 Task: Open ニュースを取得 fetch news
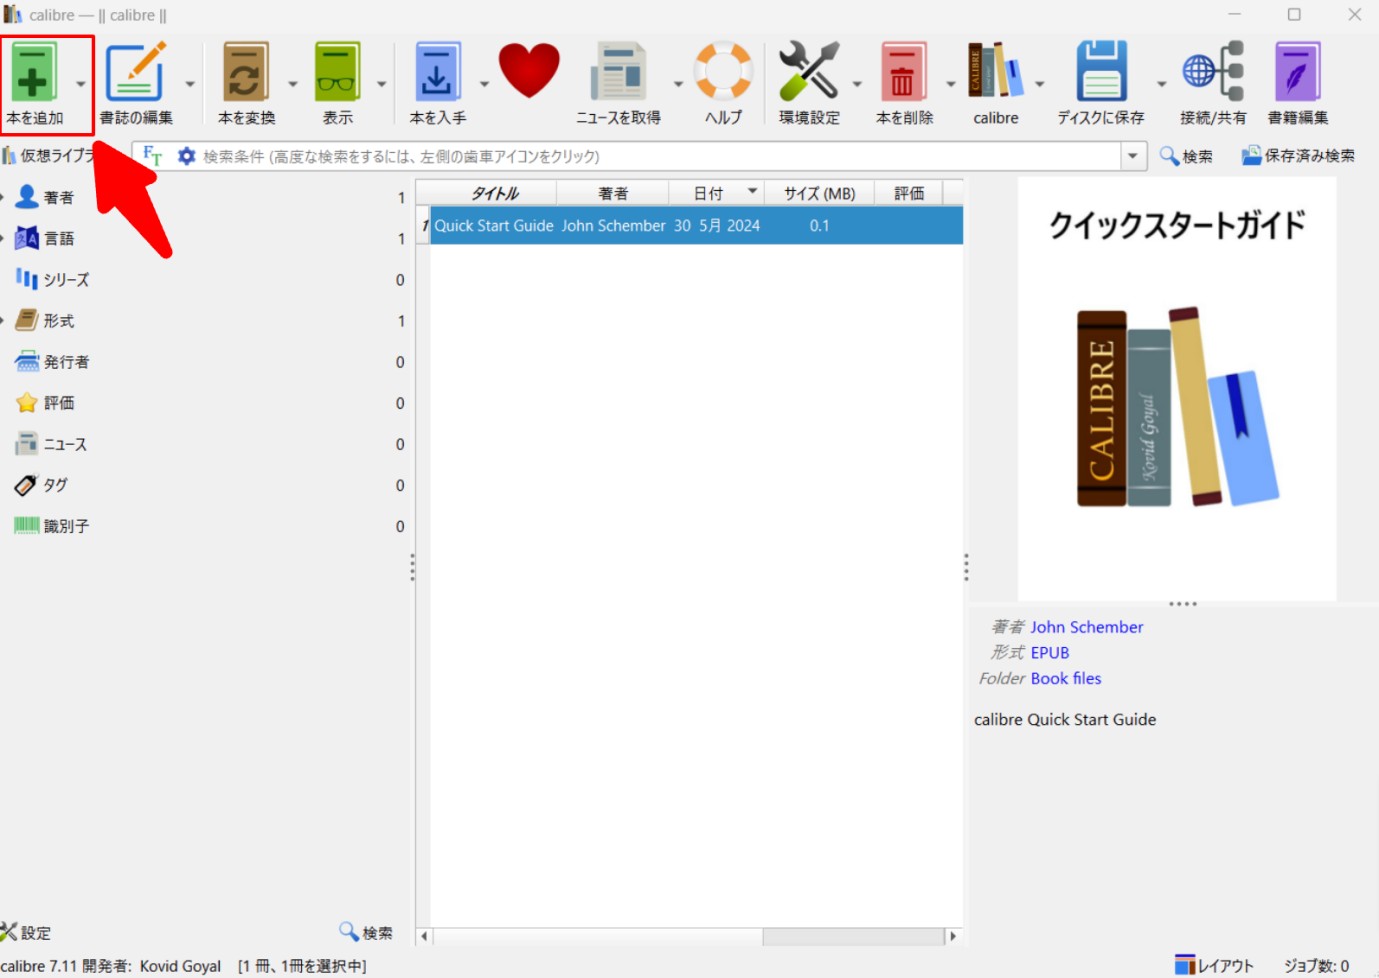[x=618, y=73]
